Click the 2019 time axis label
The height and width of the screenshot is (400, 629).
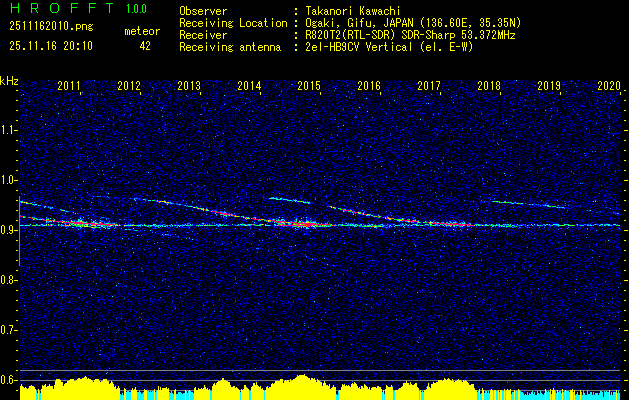pos(549,86)
